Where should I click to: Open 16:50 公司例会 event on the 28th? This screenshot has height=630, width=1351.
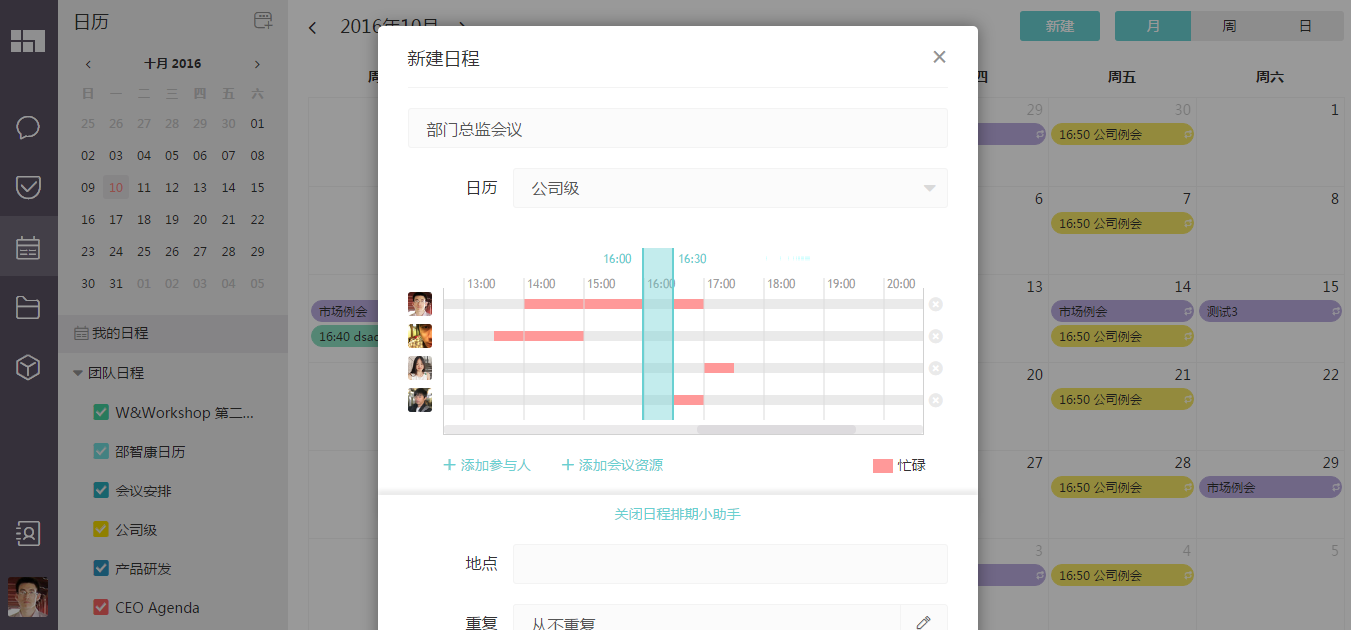(1122, 488)
